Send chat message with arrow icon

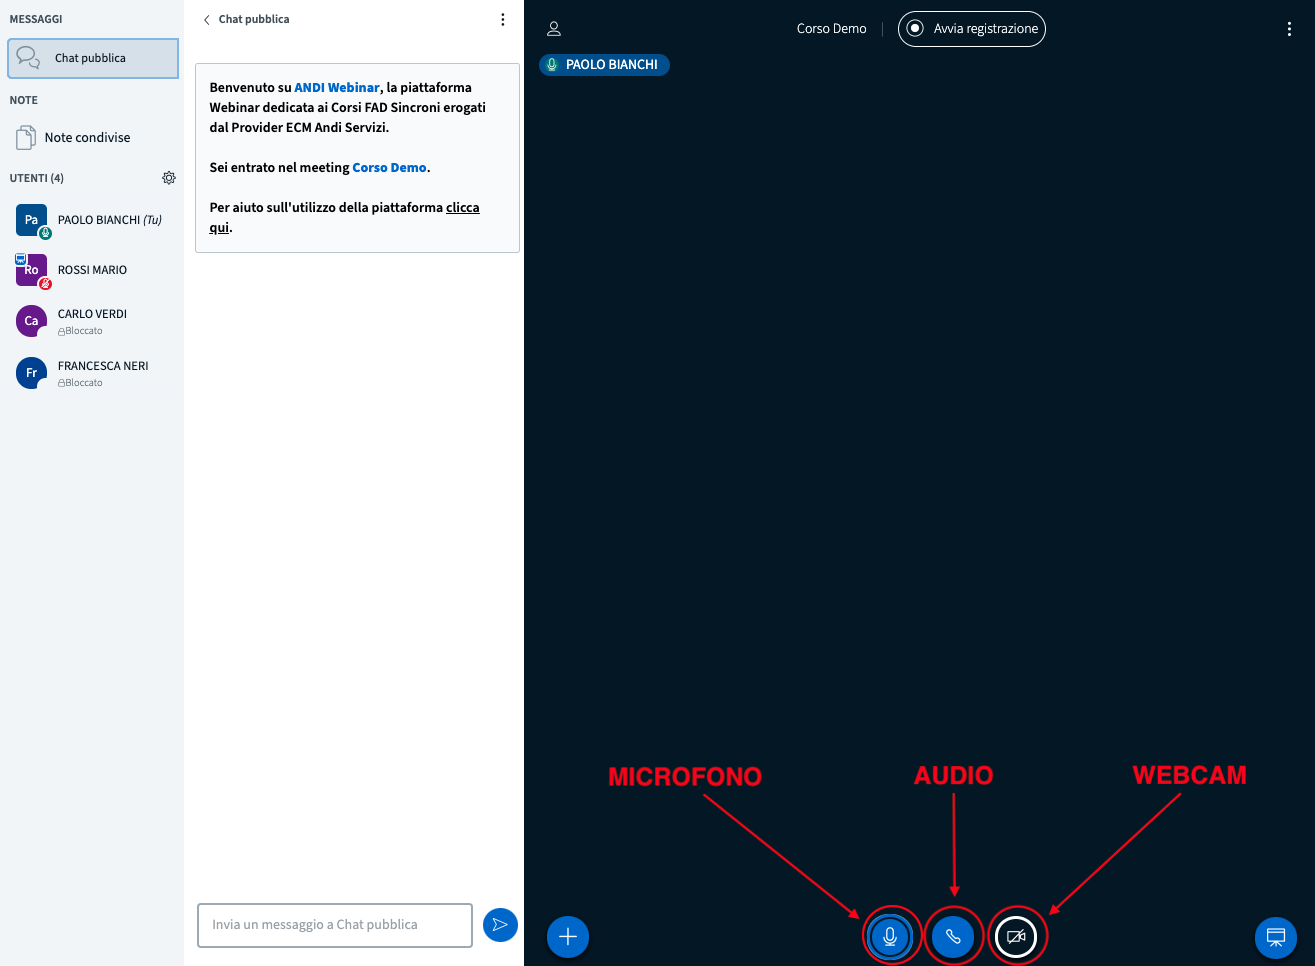click(500, 925)
